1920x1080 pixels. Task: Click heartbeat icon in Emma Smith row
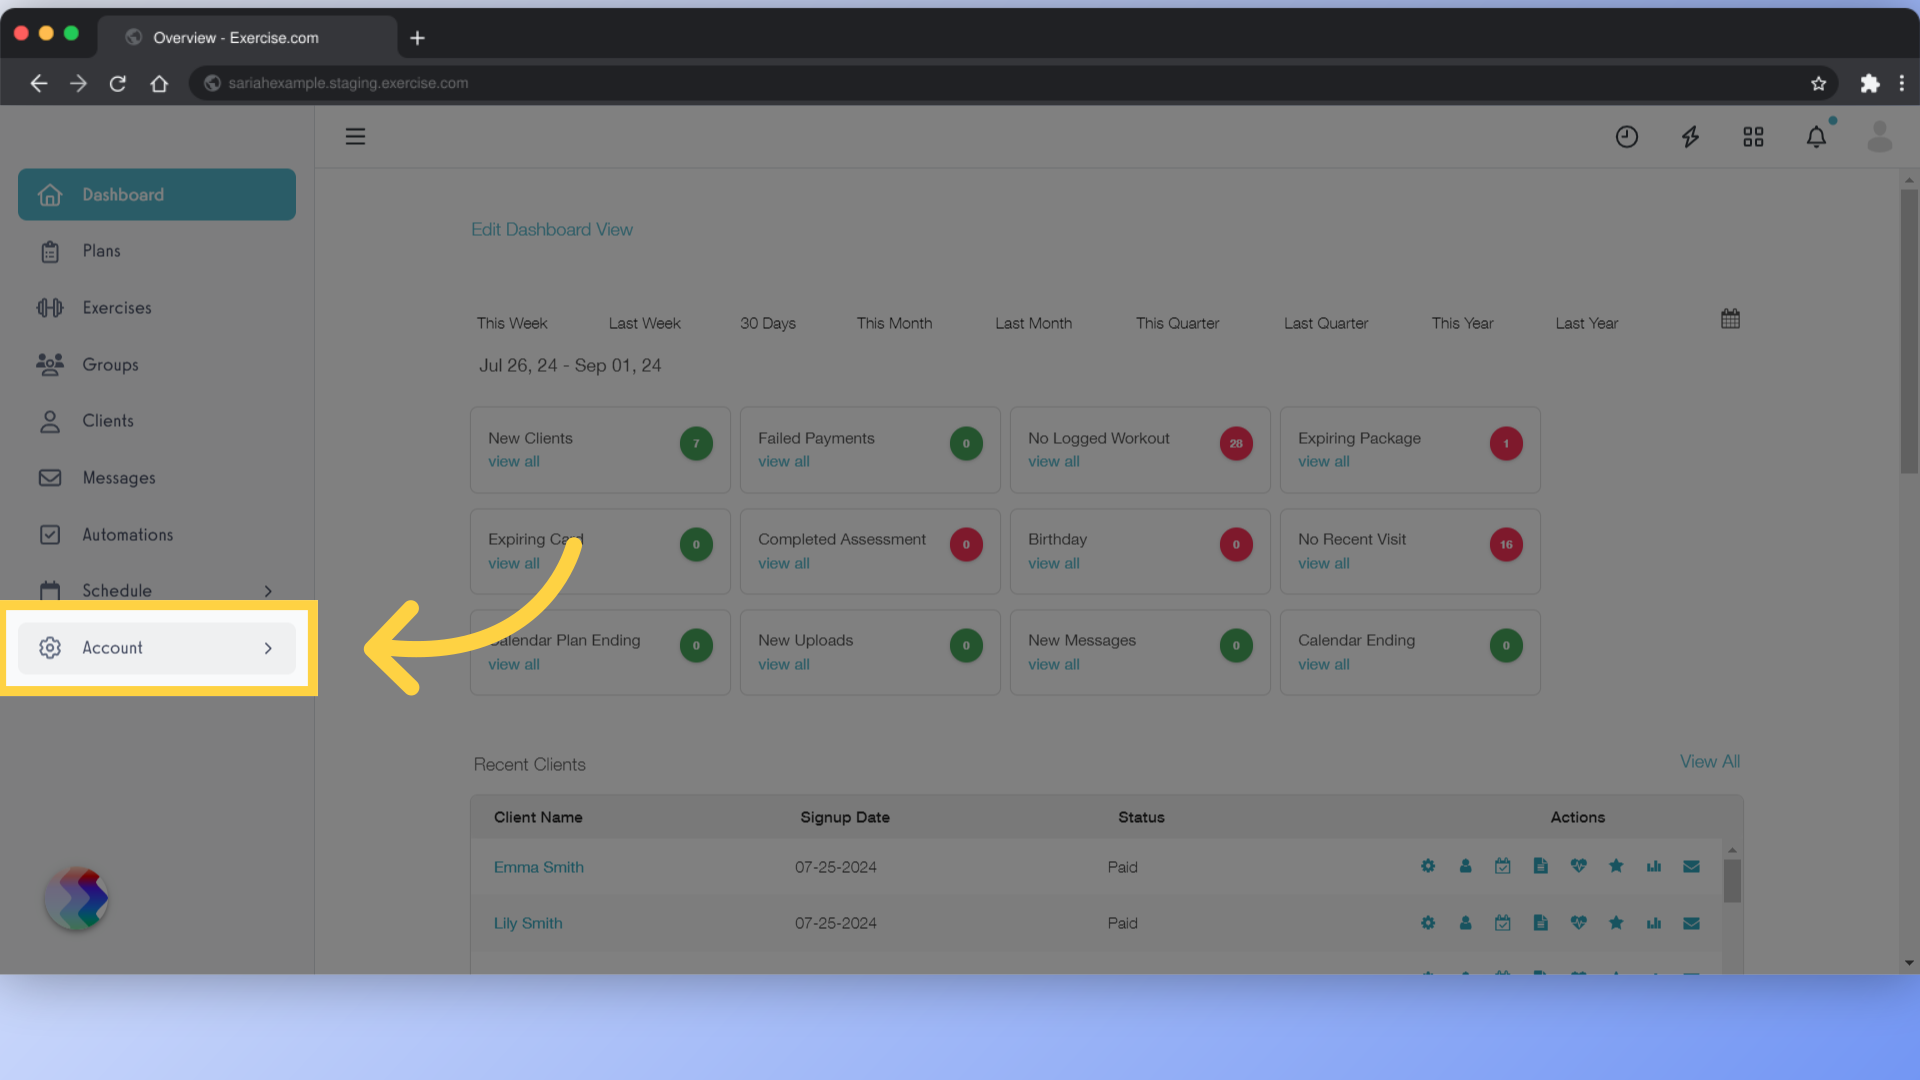(1579, 866)
